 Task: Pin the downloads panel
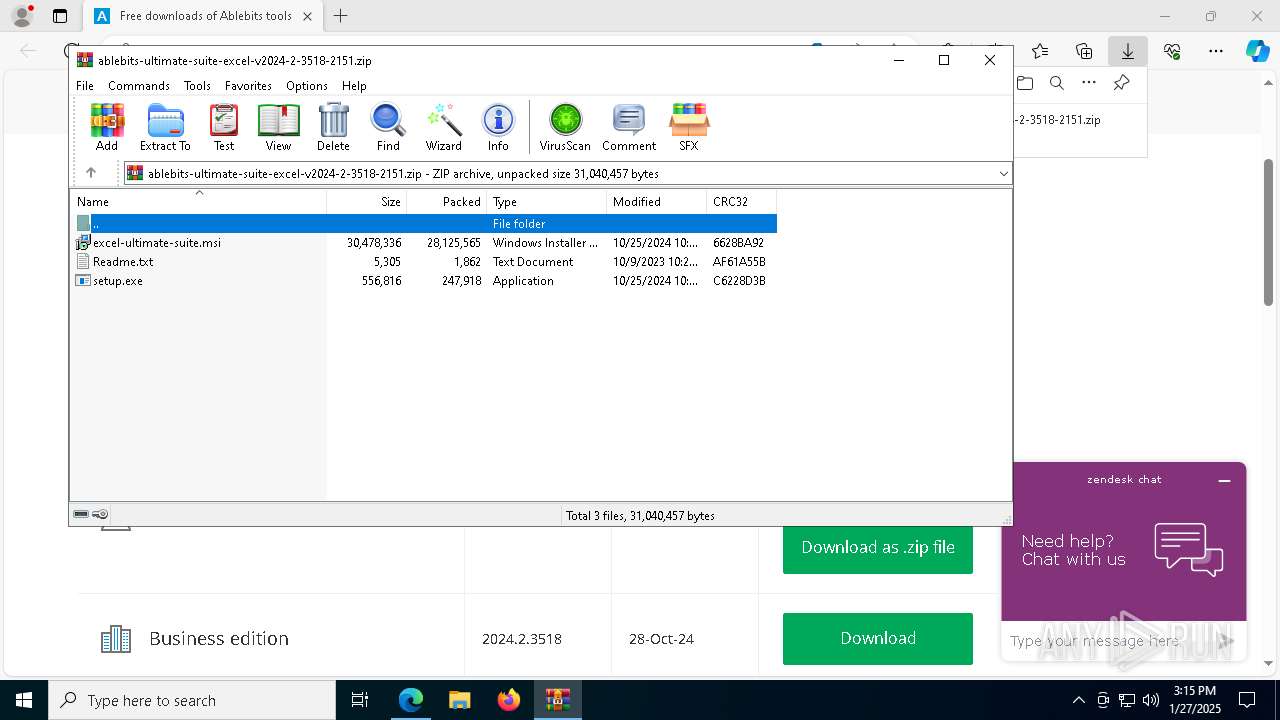(x=1121, y=83)
